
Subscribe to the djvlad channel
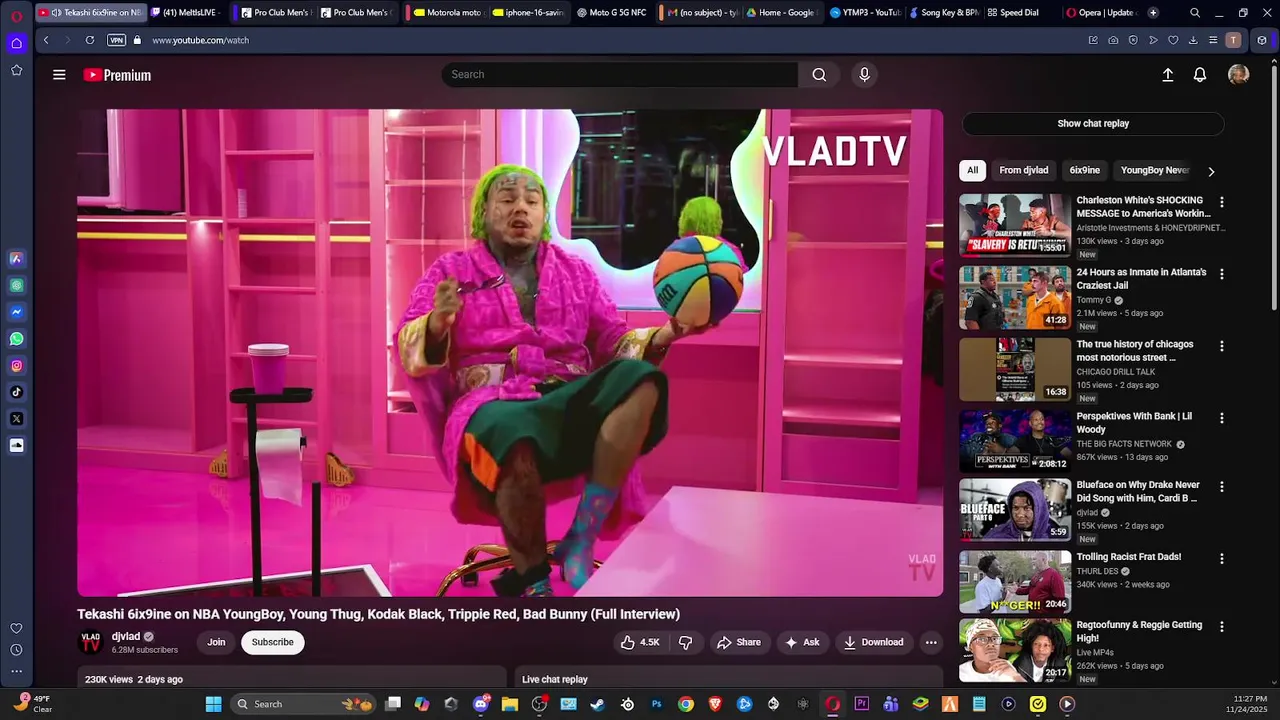pyautogui.click(x=273, y=642)
